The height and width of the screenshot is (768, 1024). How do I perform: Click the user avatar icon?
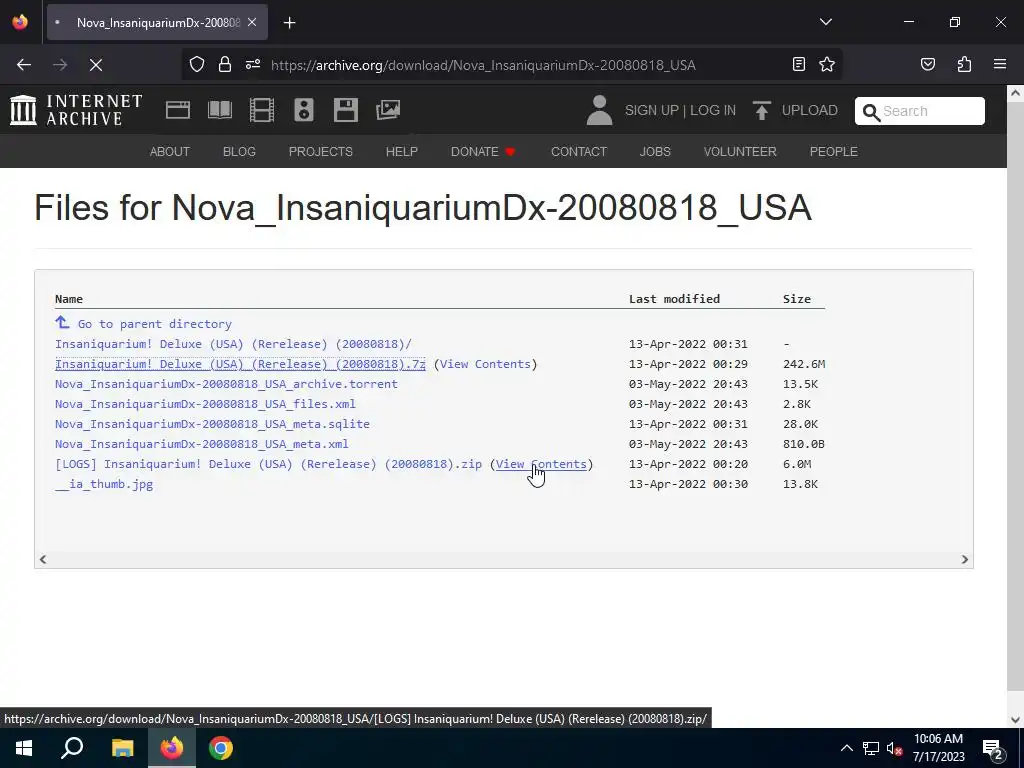pyautogui.click(x=599, y=110)
